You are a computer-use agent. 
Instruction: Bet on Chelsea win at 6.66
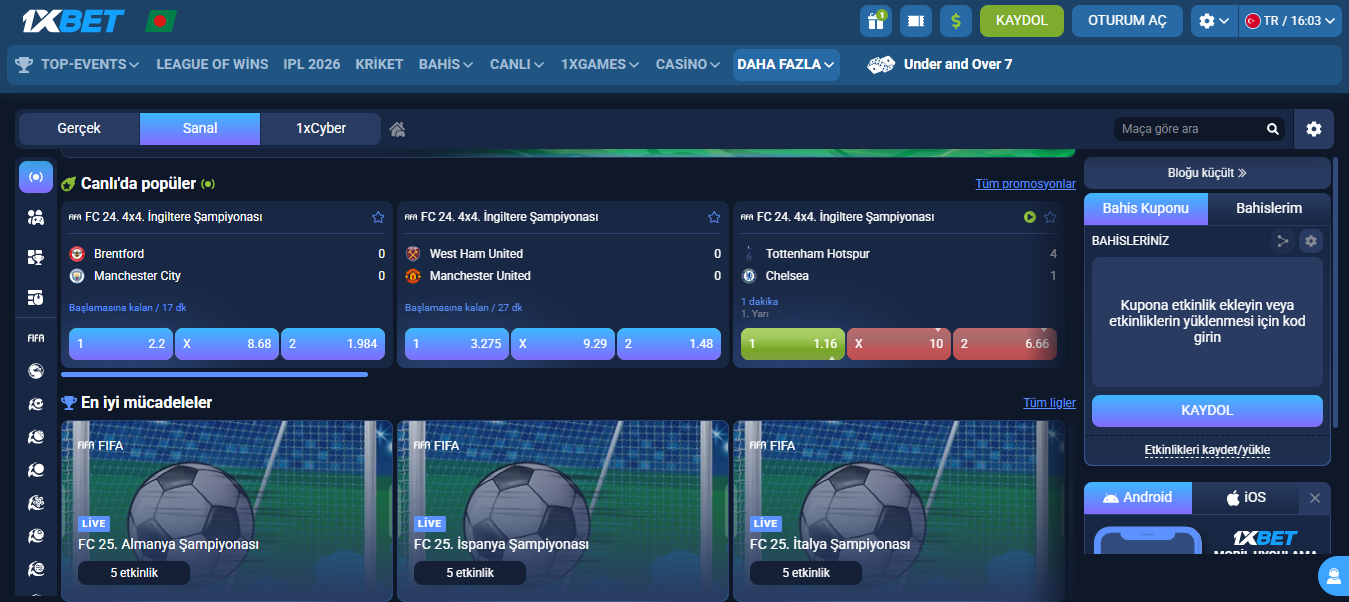(1005, 344)
